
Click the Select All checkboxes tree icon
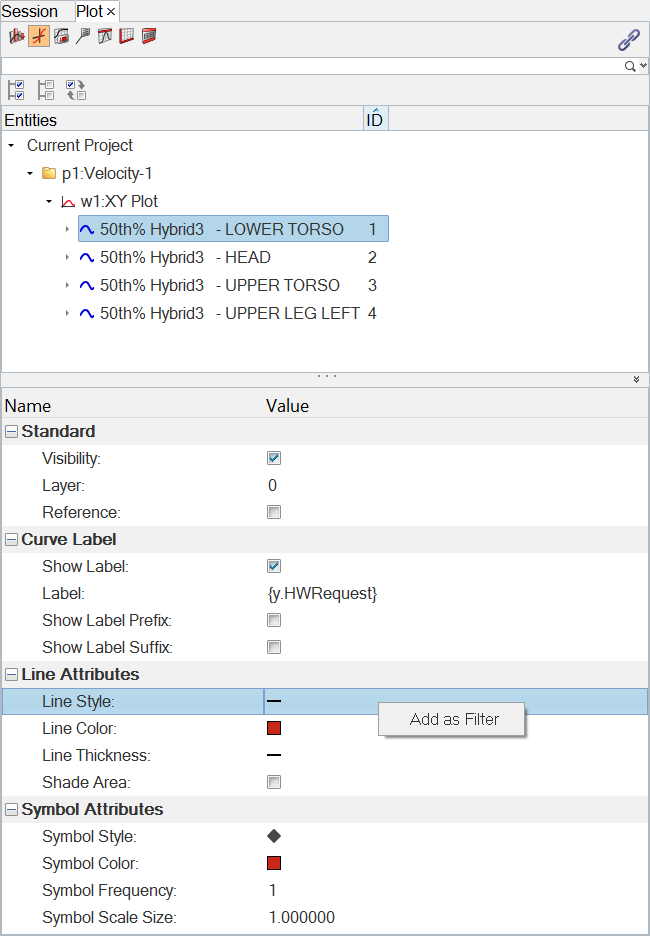(16, 90)
